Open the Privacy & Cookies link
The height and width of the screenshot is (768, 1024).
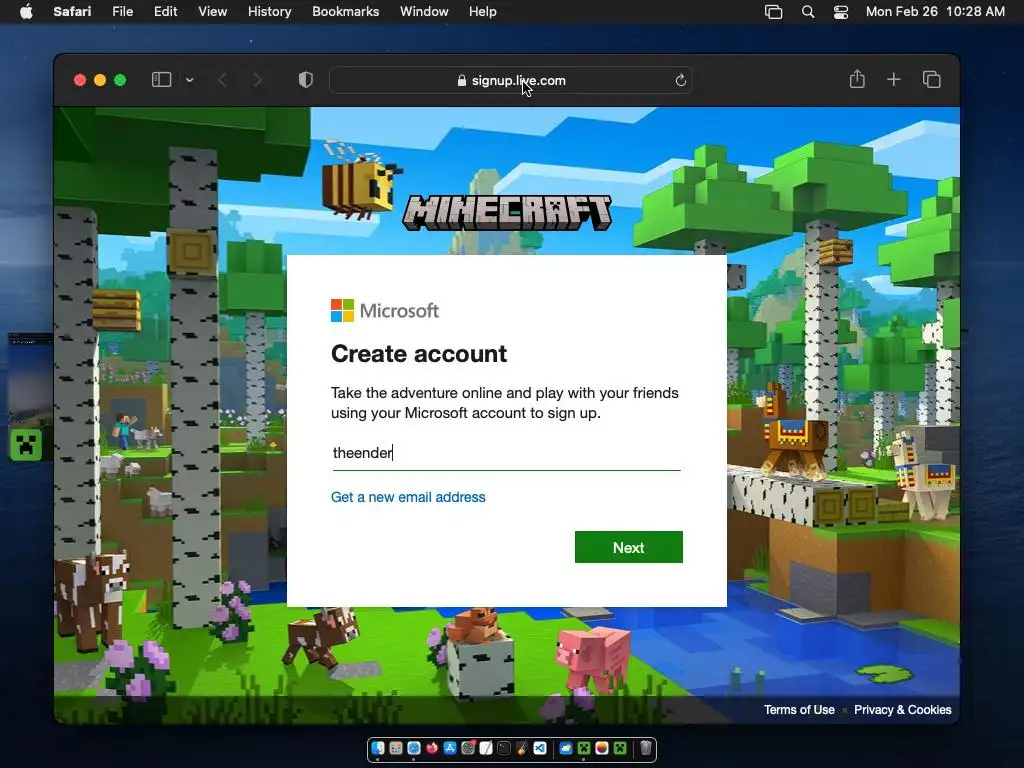pos(903,710)
